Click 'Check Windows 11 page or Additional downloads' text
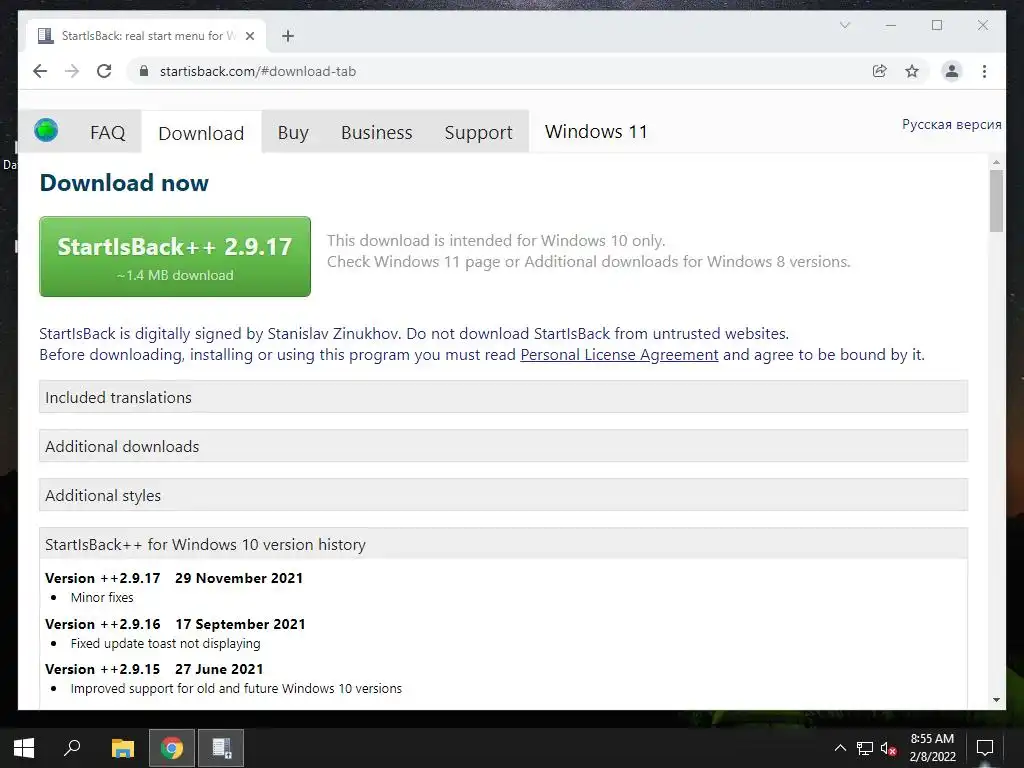Screen dimensions: 1024x768 (x=588, y=261)
